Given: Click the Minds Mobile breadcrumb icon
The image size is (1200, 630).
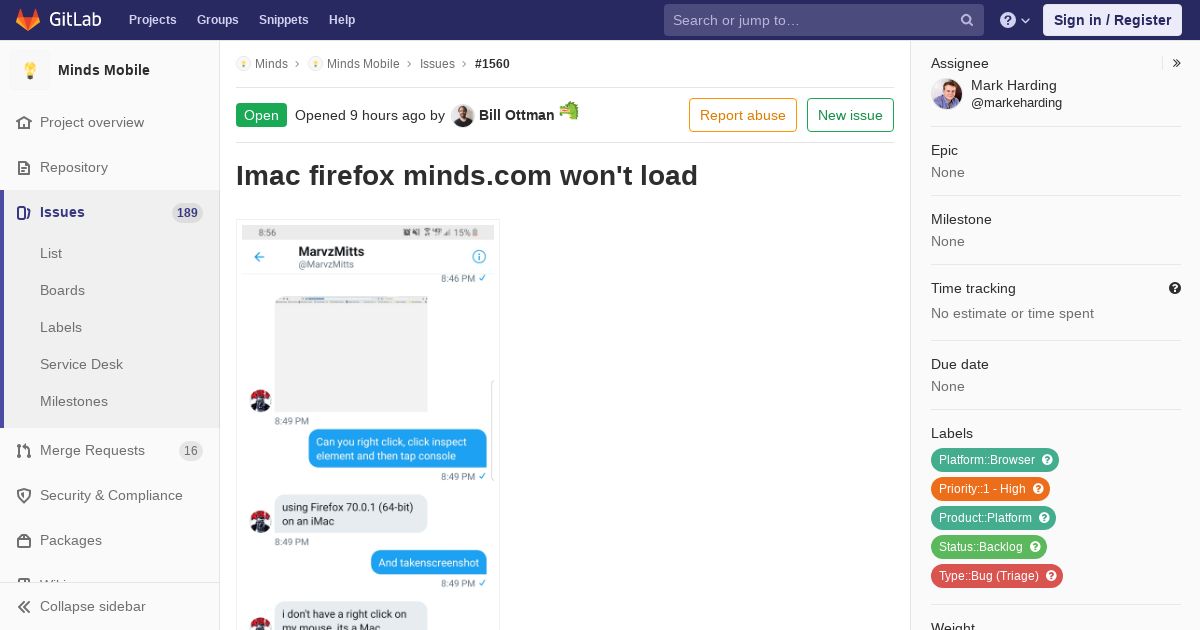Looking at the screenshot, I should point(315,63).
